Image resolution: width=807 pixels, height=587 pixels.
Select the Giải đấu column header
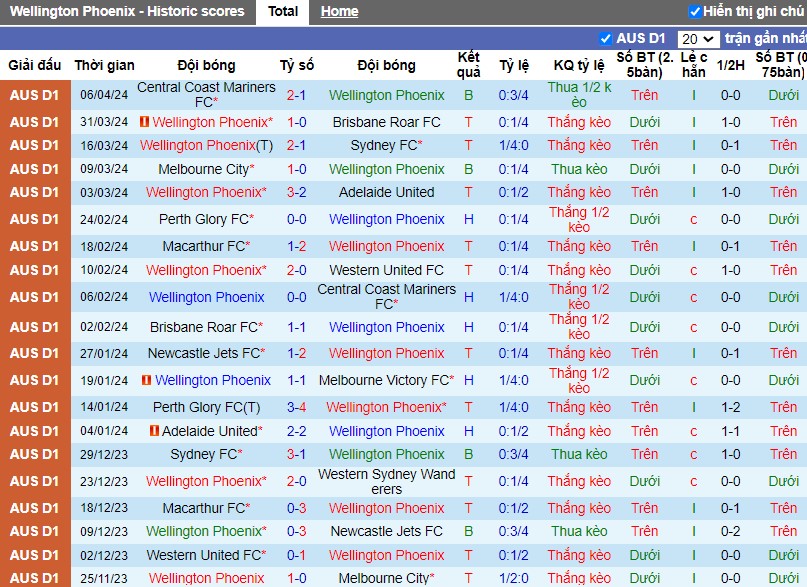coord(34,65)
